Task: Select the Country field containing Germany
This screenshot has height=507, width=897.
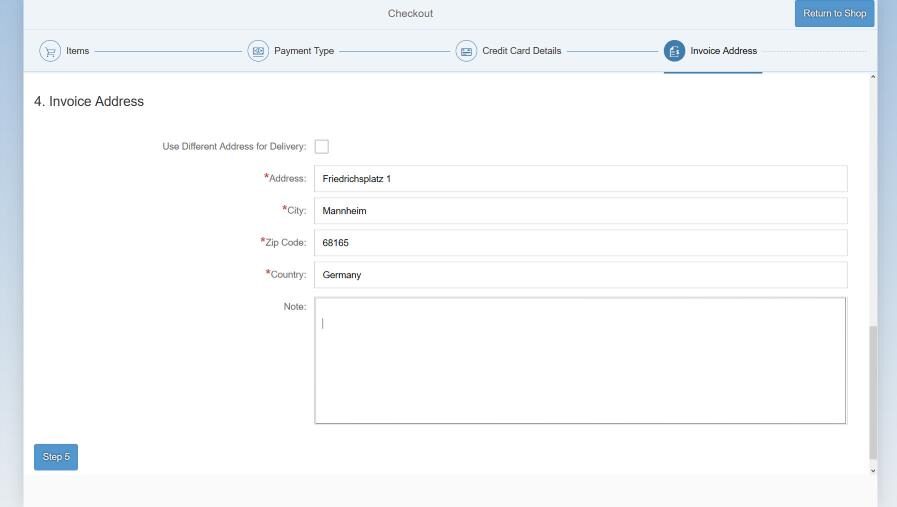Action: (580, 275)
